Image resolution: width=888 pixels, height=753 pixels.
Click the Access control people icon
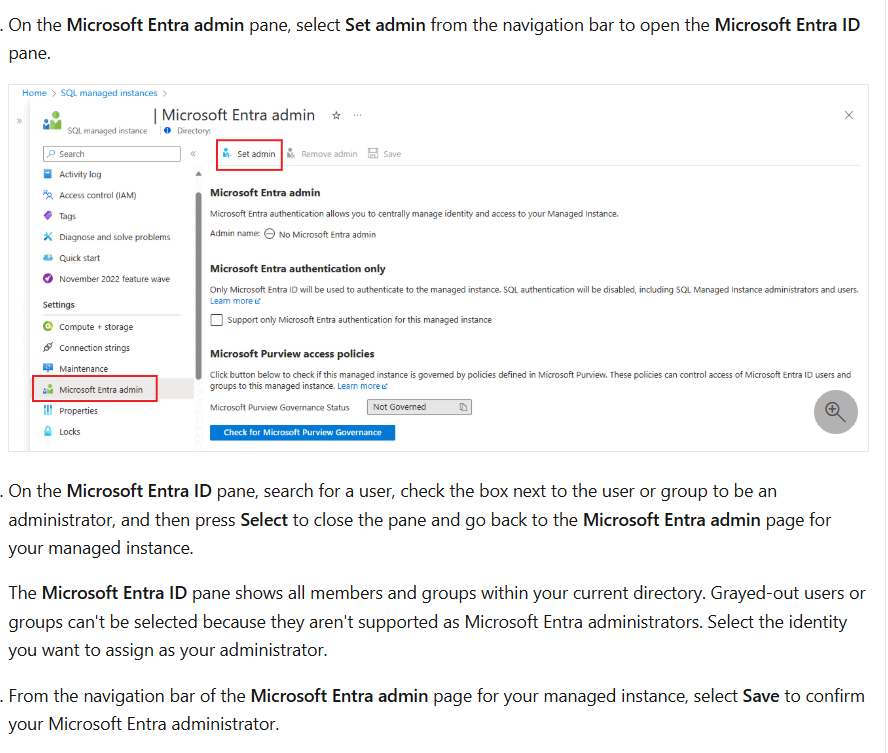tap(48, 195)
